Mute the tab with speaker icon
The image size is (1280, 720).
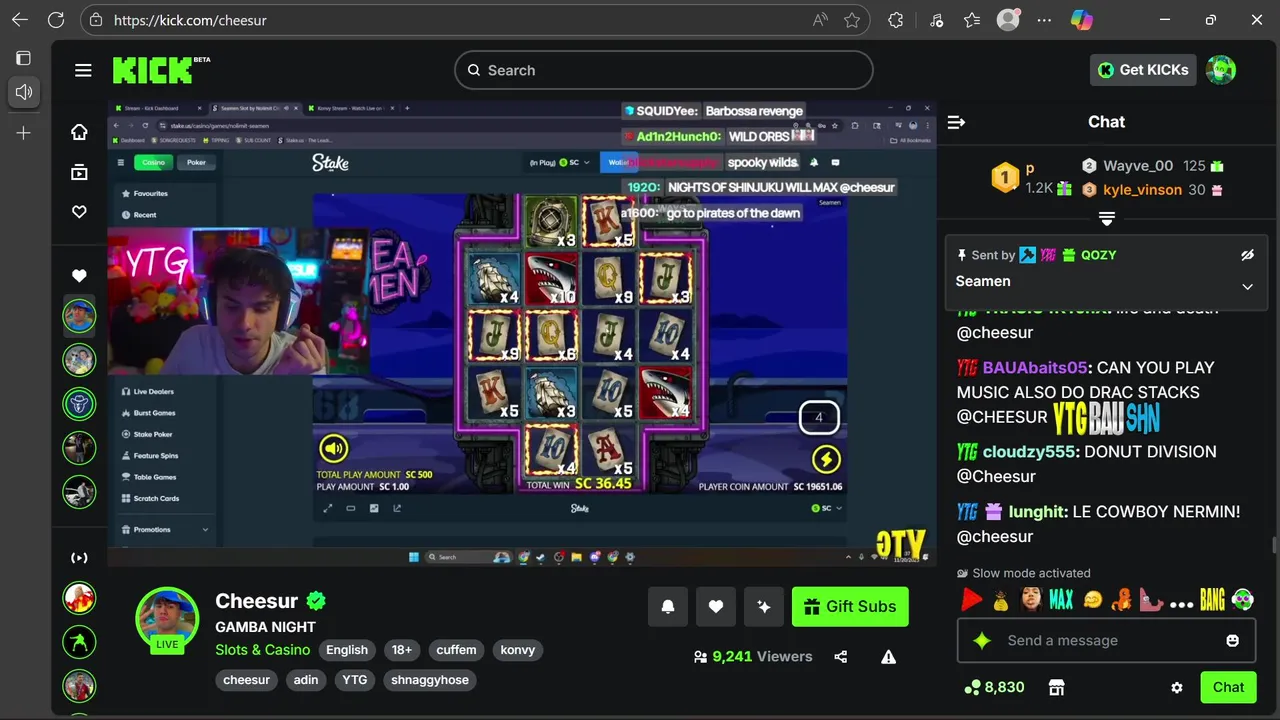click(24, 92)
